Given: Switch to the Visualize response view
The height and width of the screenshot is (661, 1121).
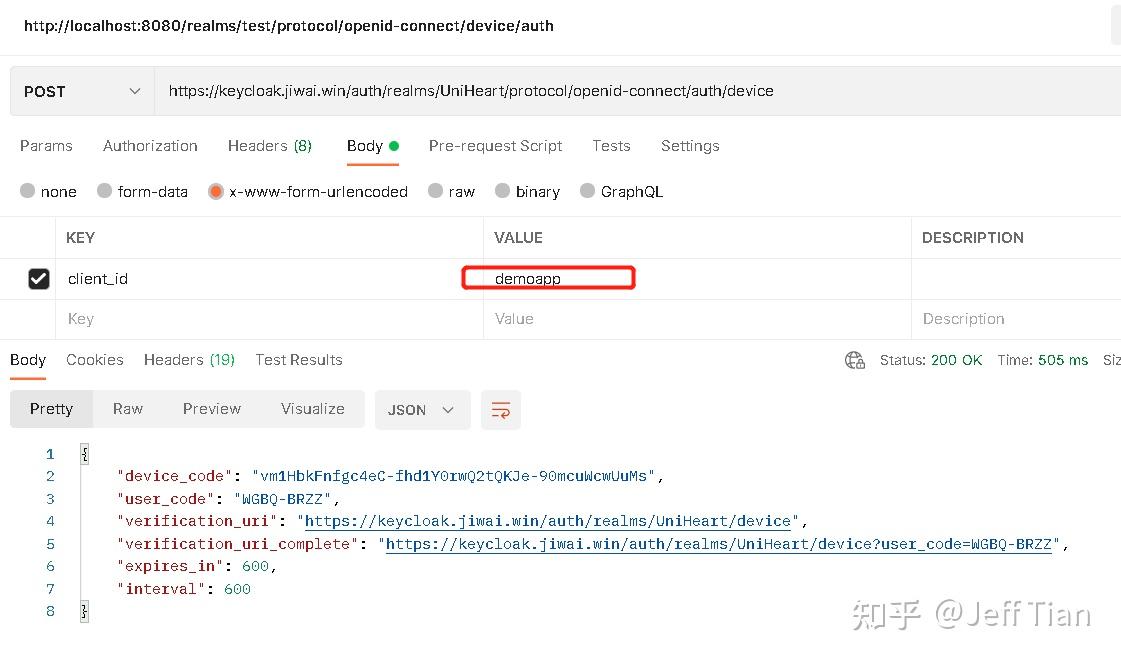Looking at the screenshot, I should (x=312, y=409).
